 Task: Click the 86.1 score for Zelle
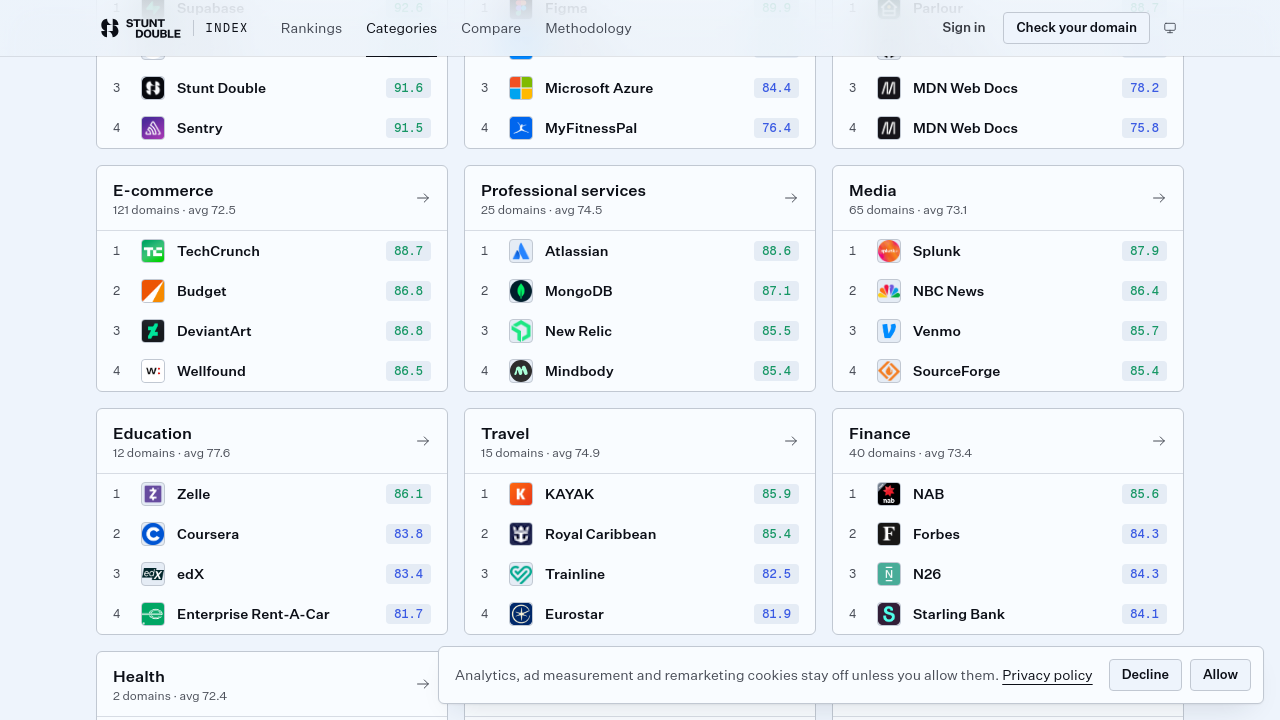coord(408,494)
